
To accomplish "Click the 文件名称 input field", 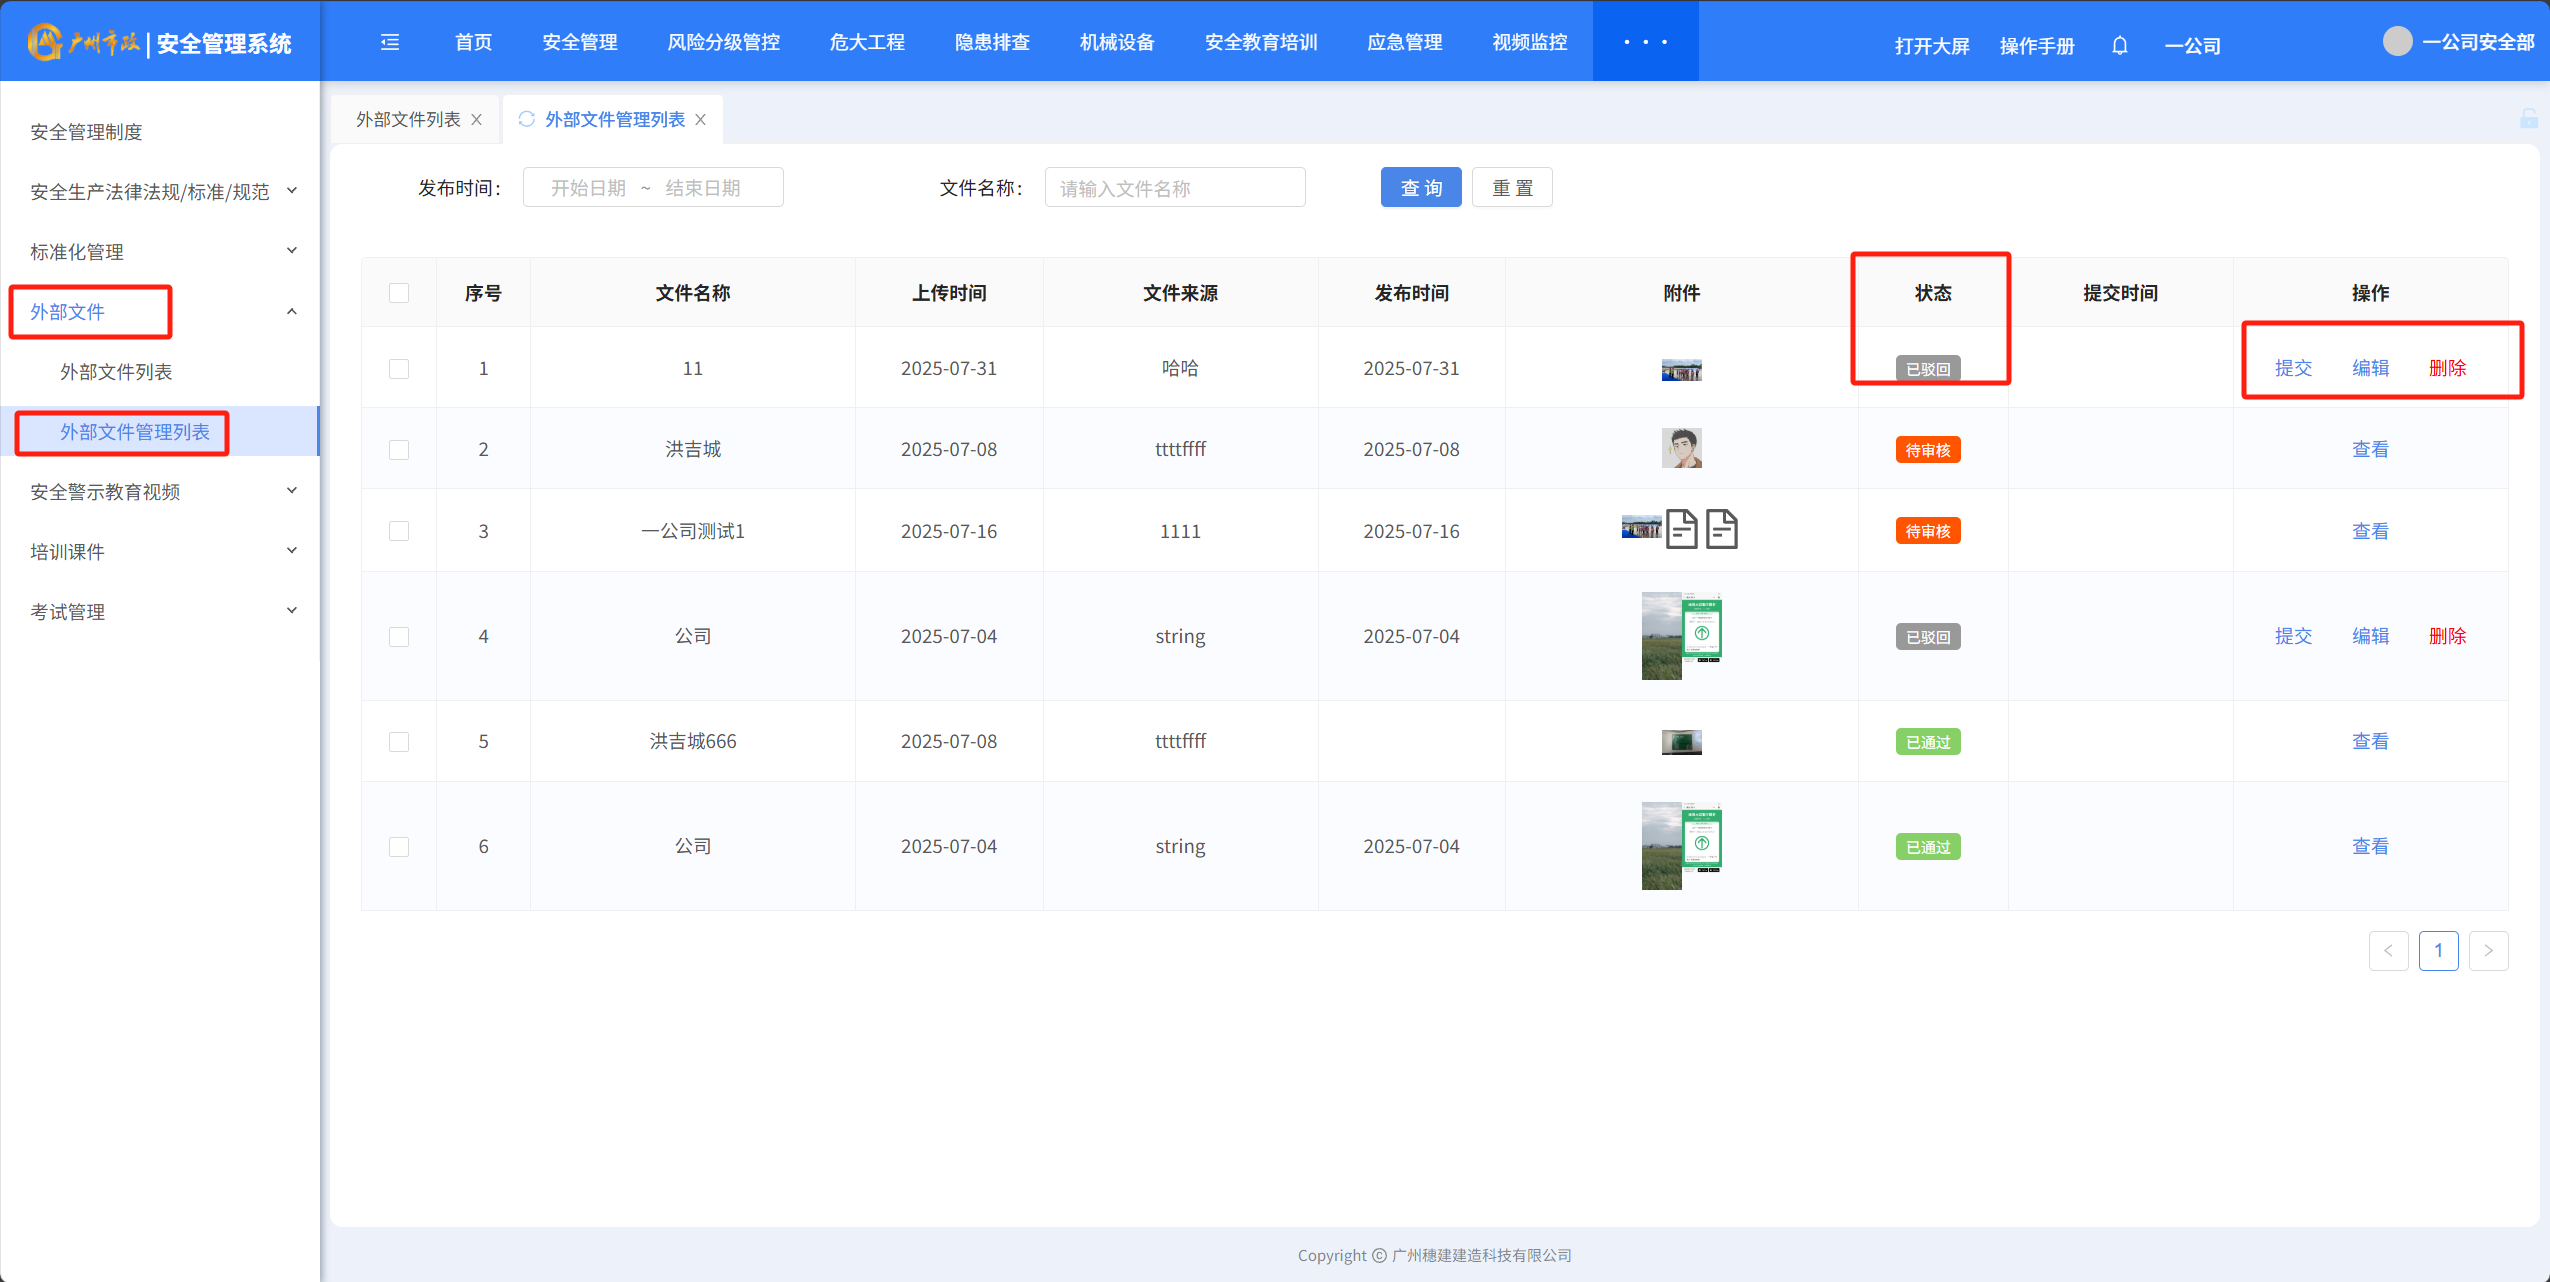I will pos(1174,188).
